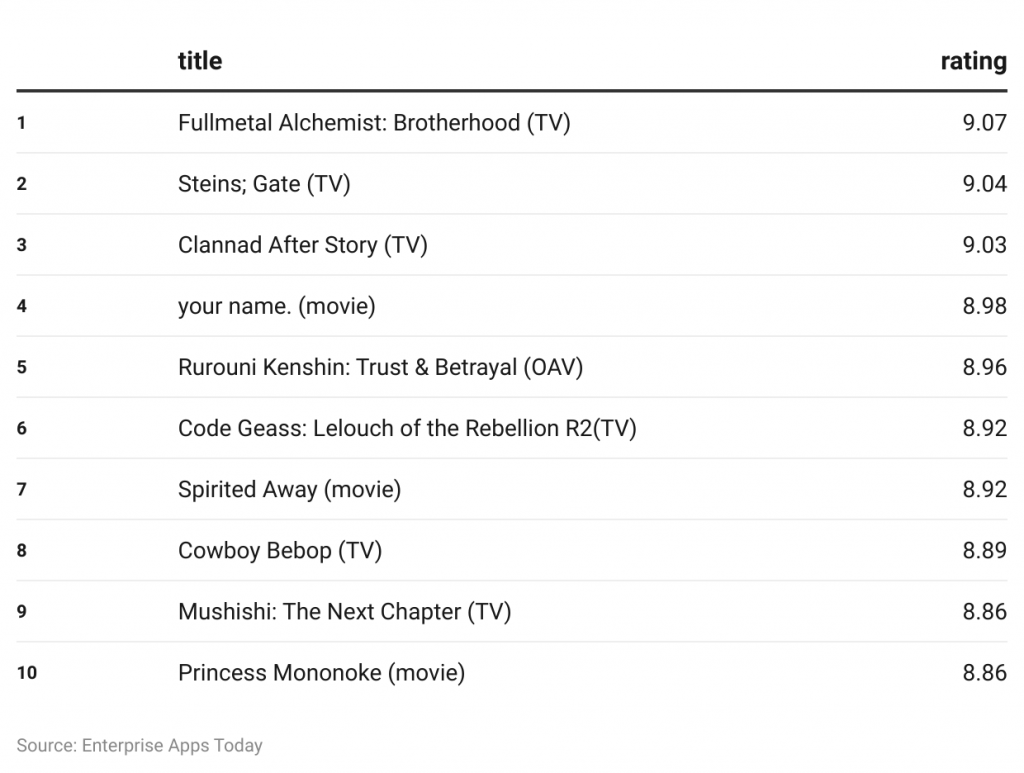Click Clannad After Story (TV) title
The width and height of the screenshot is (1024, 773).
(x=302, y=245)
